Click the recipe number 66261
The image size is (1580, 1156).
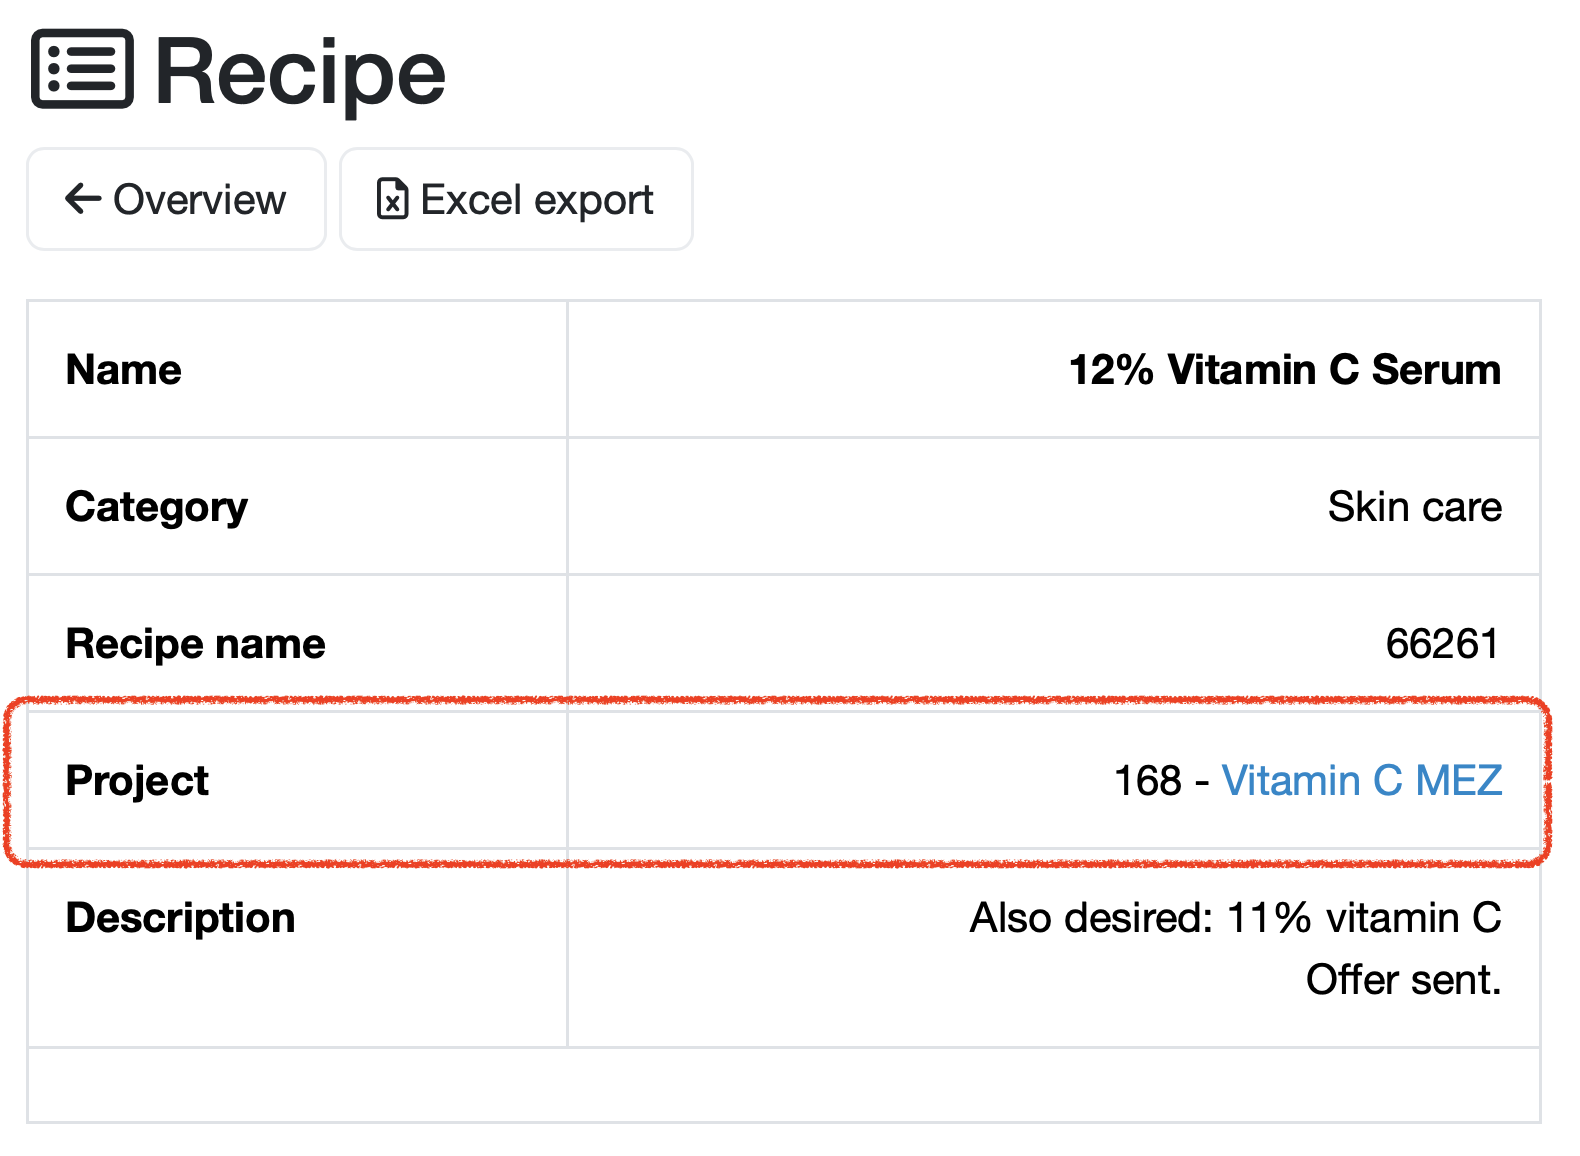(x=1442, y=644)
